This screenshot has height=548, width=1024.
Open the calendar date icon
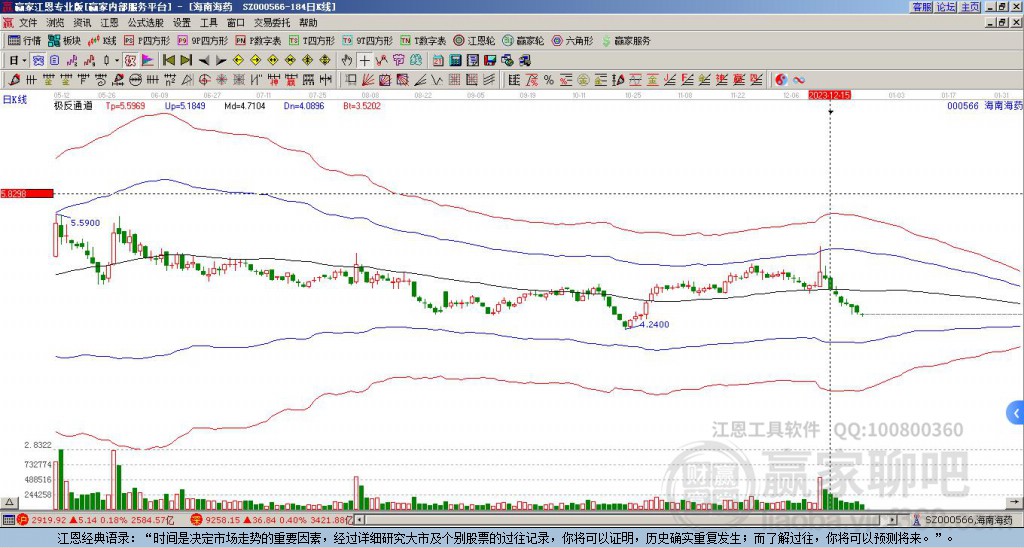click(438, 60)
